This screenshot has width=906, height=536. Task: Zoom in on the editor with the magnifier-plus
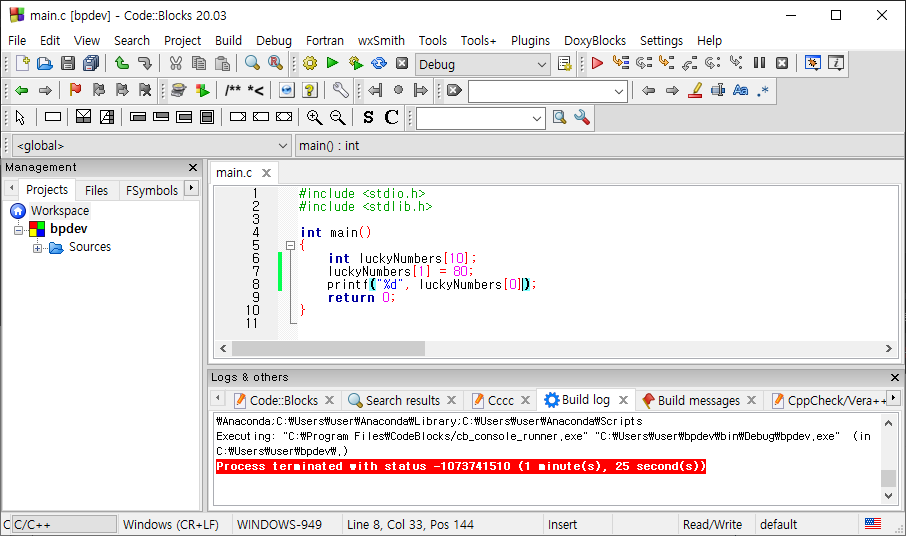314,117
